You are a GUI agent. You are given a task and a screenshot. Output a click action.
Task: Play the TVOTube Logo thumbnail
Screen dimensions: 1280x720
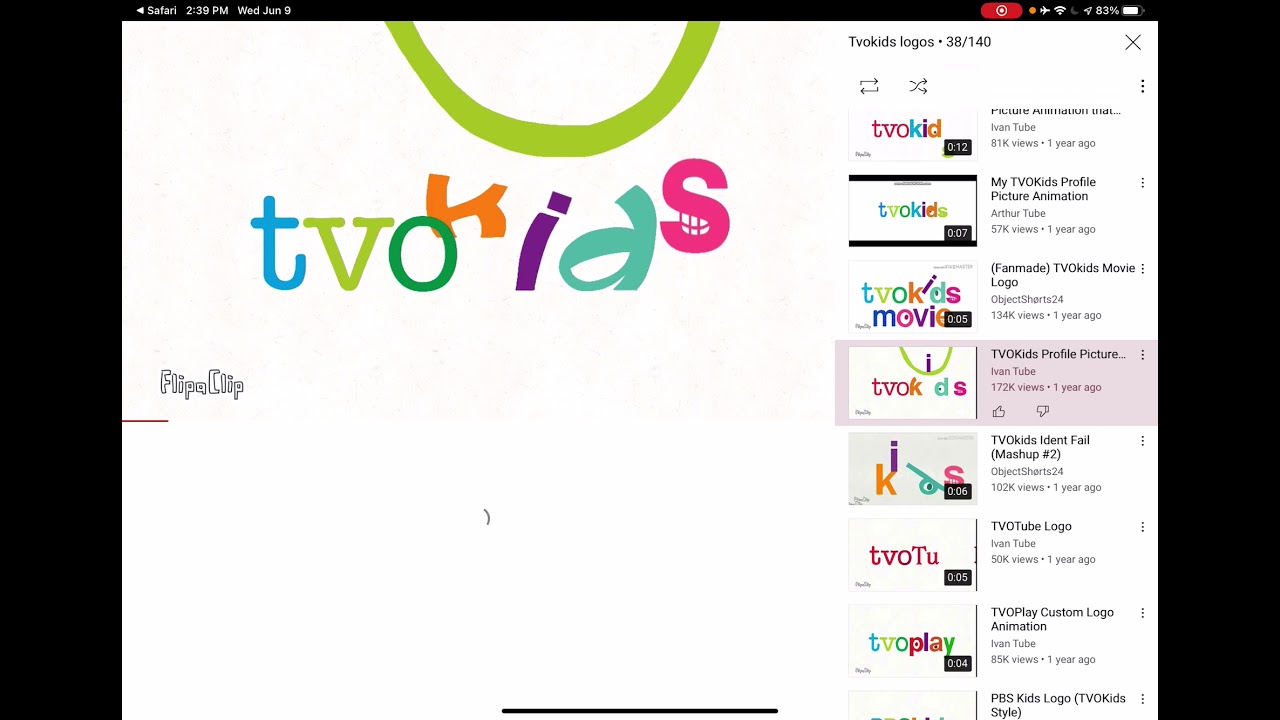click(912, 555)
